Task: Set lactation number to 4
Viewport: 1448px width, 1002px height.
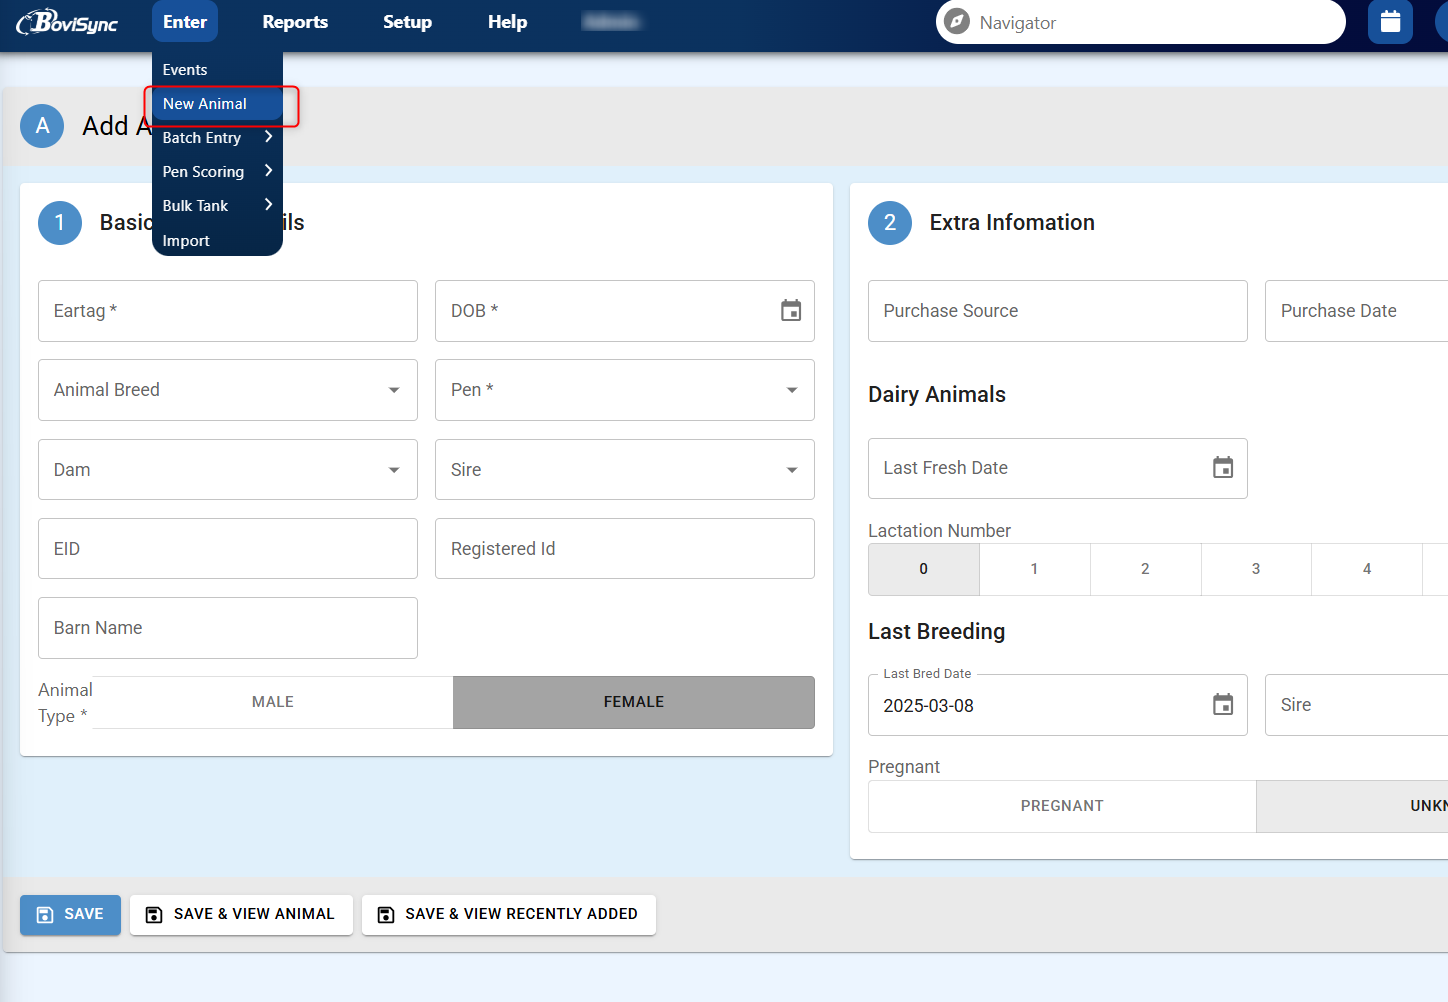Action: click(1367, 569)
